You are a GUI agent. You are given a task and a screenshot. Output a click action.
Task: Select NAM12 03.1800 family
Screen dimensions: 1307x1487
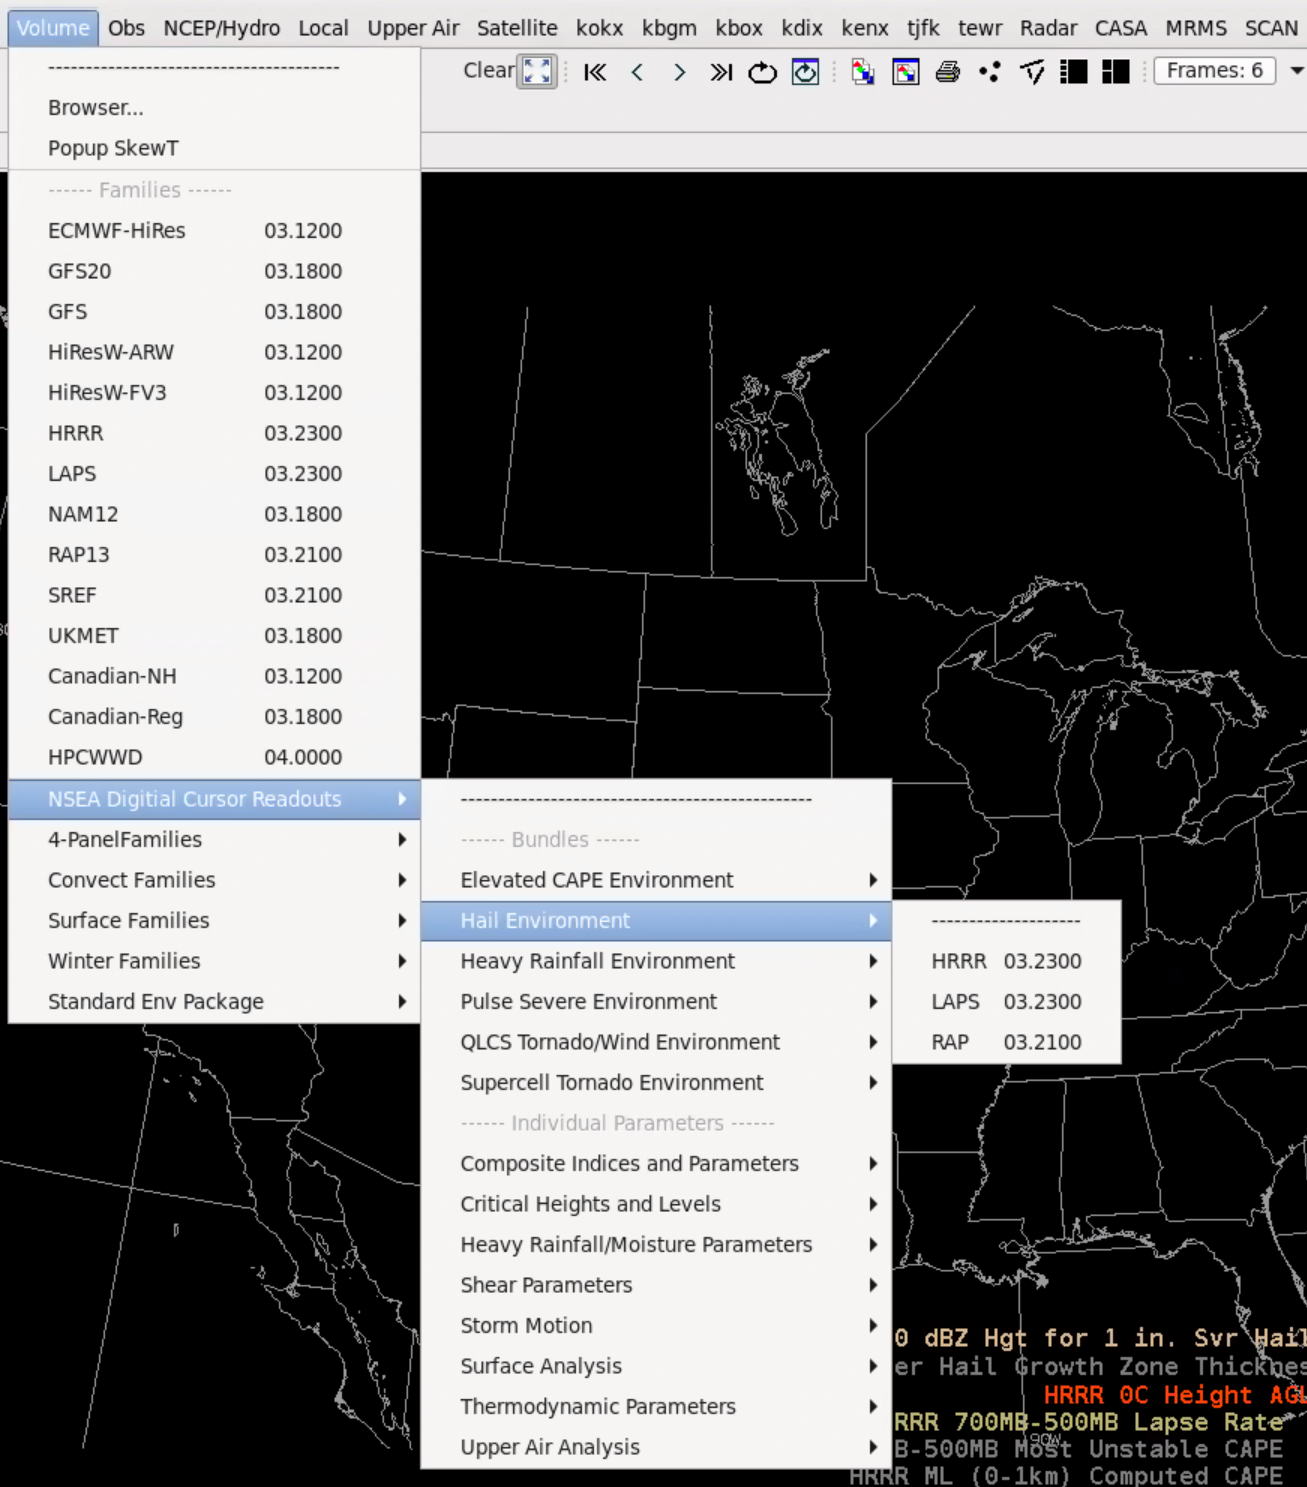pos(214,514)
